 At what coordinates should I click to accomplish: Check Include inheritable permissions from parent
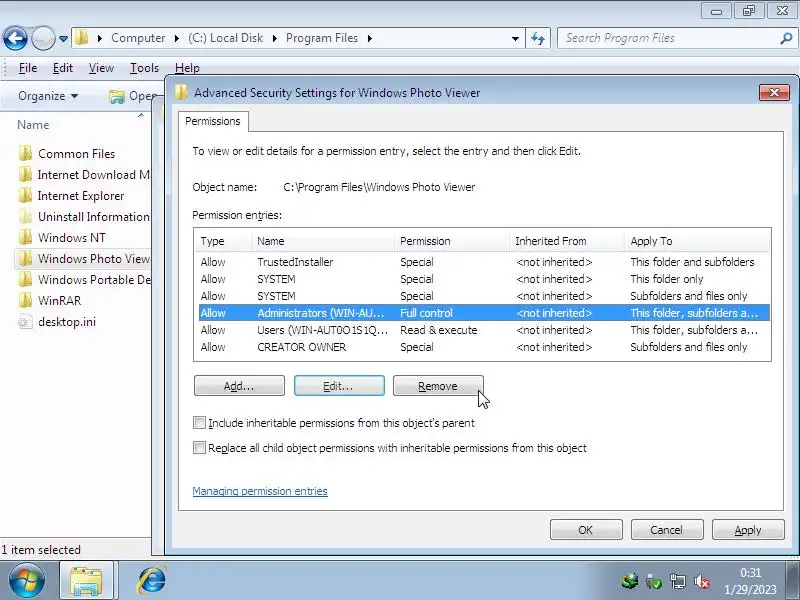199,423
